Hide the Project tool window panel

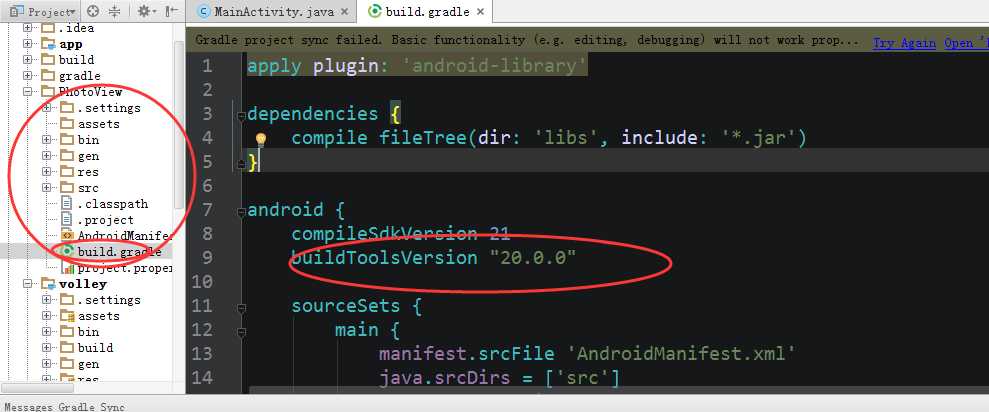click(171, 11)
